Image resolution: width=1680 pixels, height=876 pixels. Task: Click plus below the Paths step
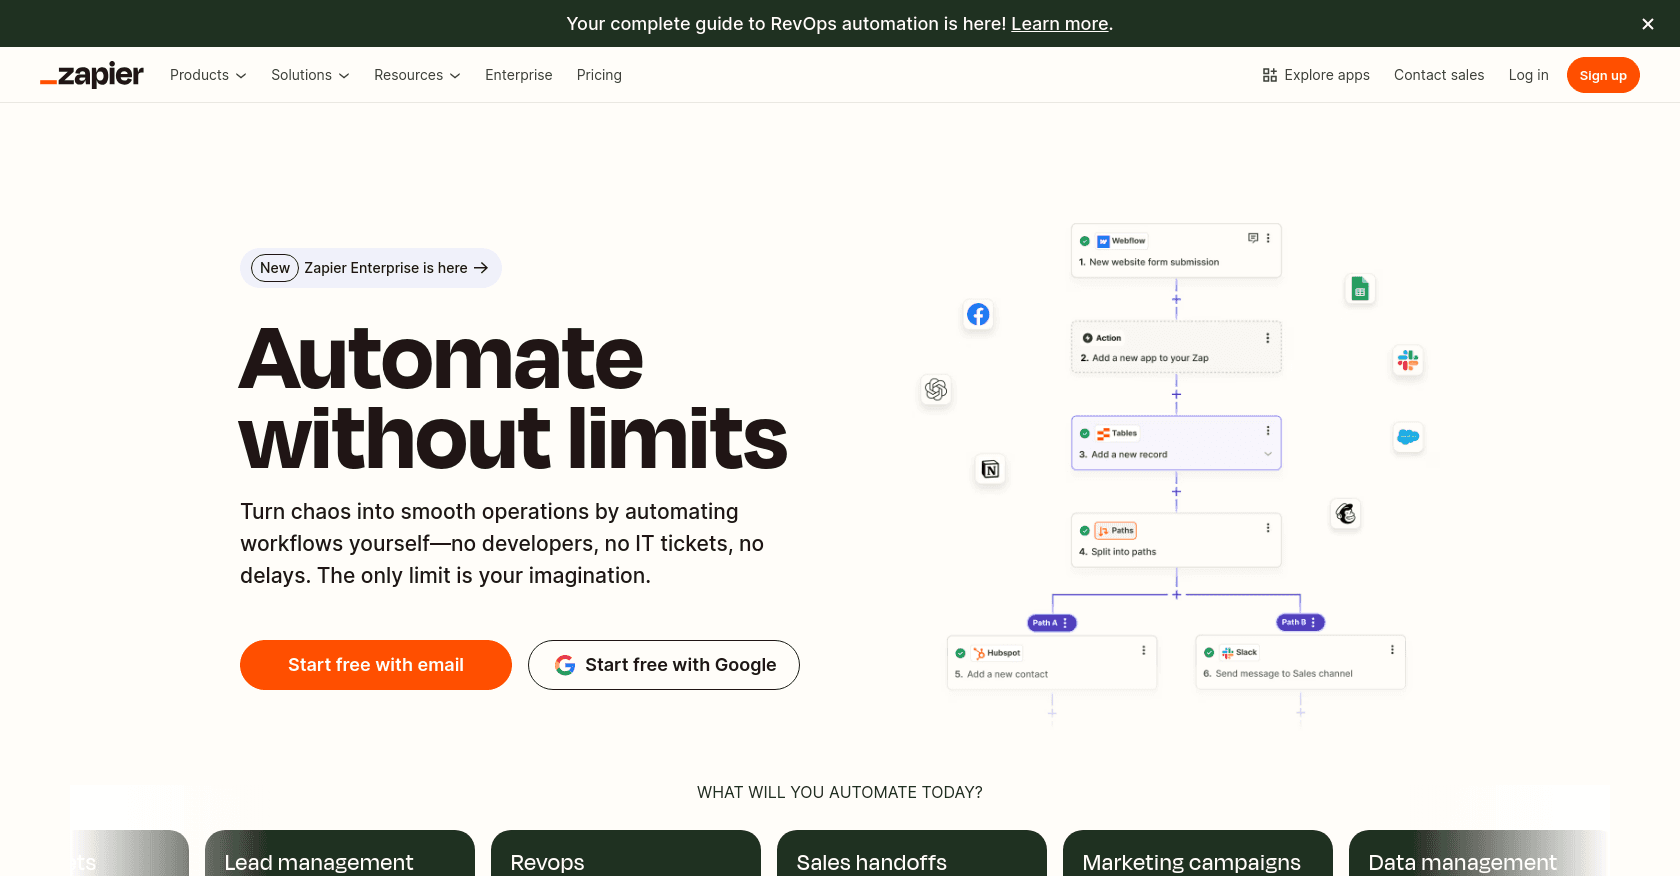coord(1176,594)
